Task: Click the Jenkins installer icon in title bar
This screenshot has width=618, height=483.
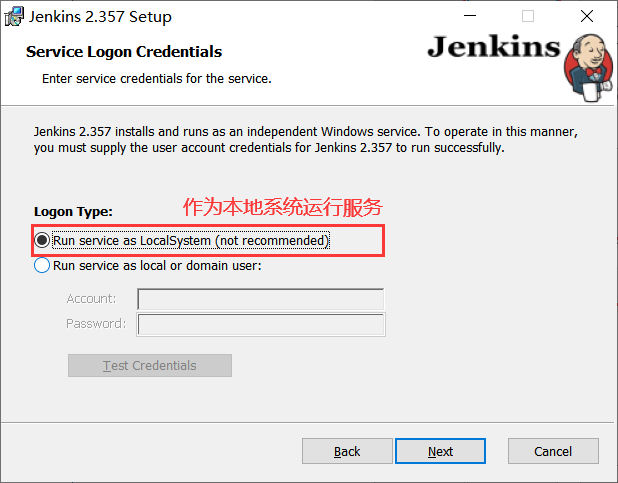Action: [x=14, y=17]
